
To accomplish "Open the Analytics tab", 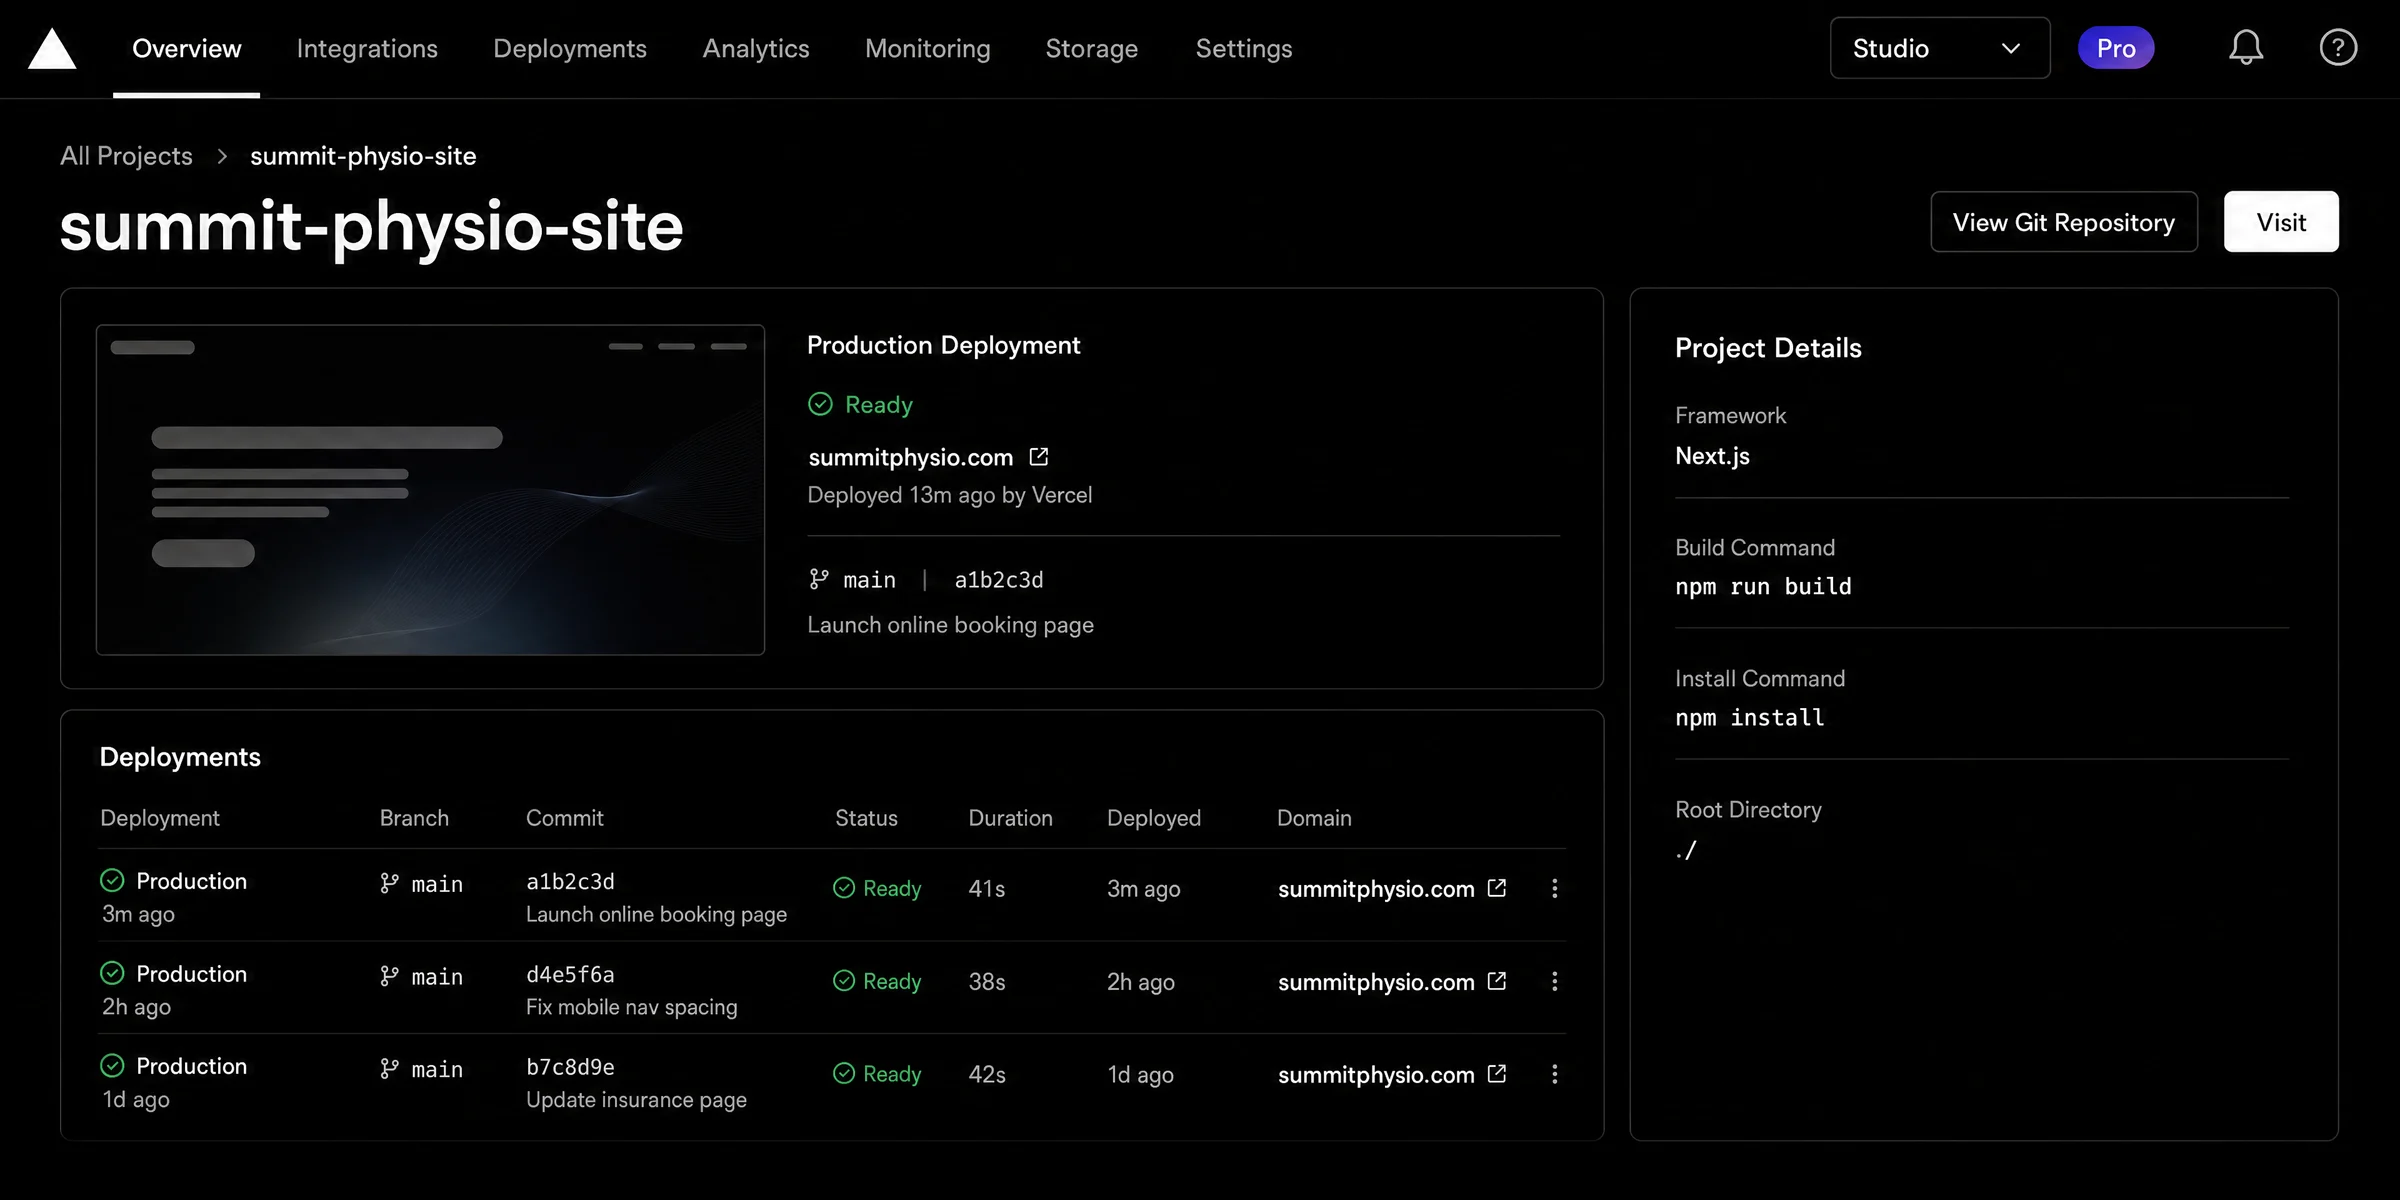I will point(756,48).
